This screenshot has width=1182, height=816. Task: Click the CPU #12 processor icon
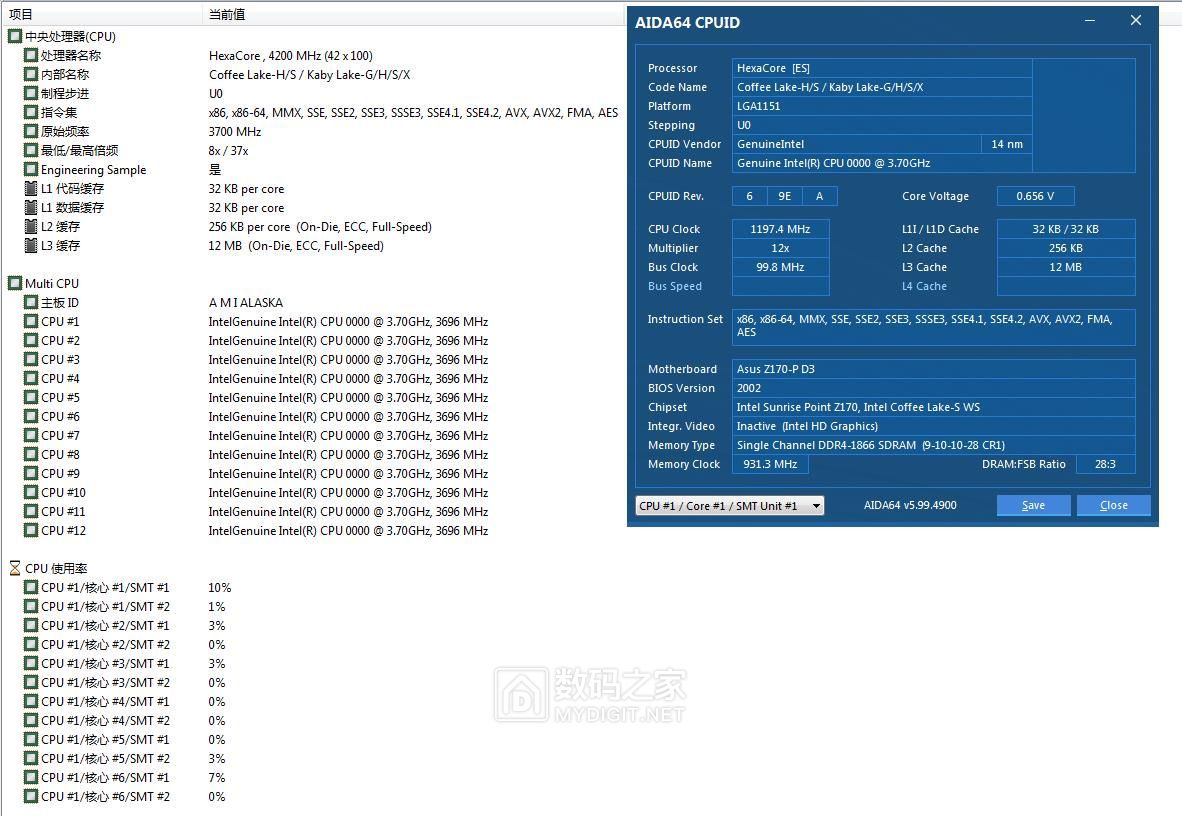(30, 530)
